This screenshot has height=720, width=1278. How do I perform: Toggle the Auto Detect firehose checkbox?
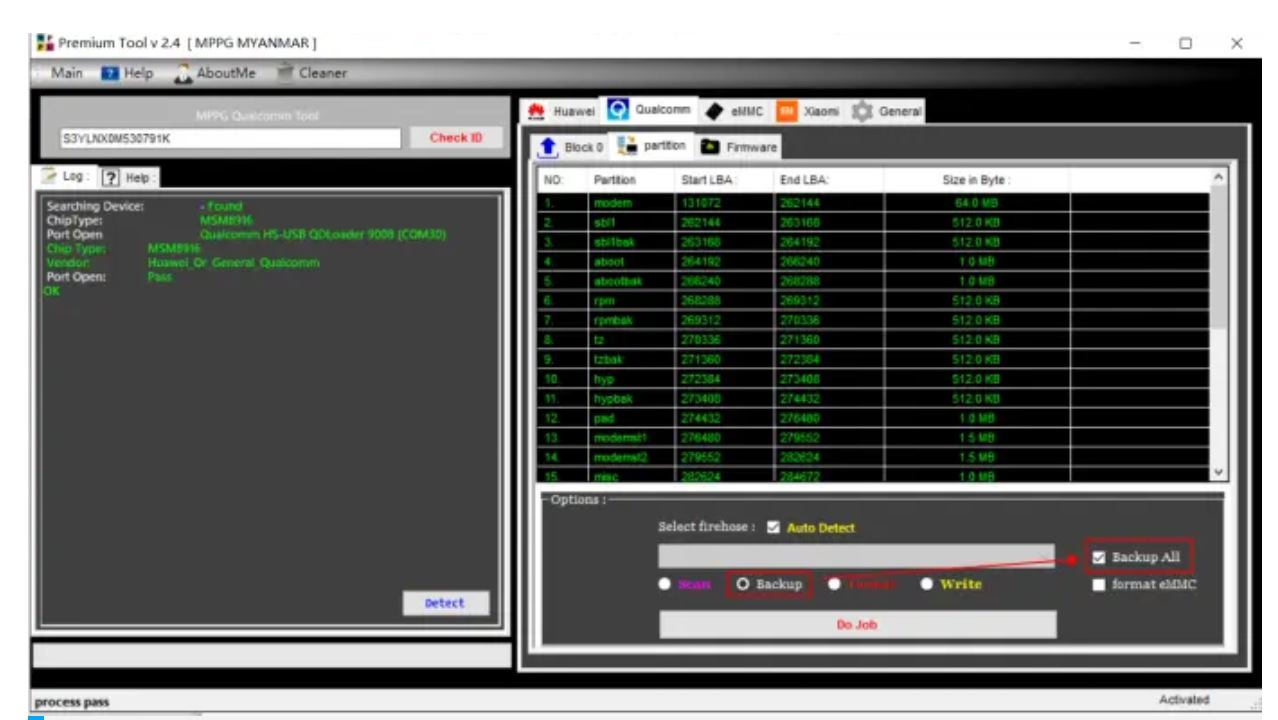click(773, 528)
